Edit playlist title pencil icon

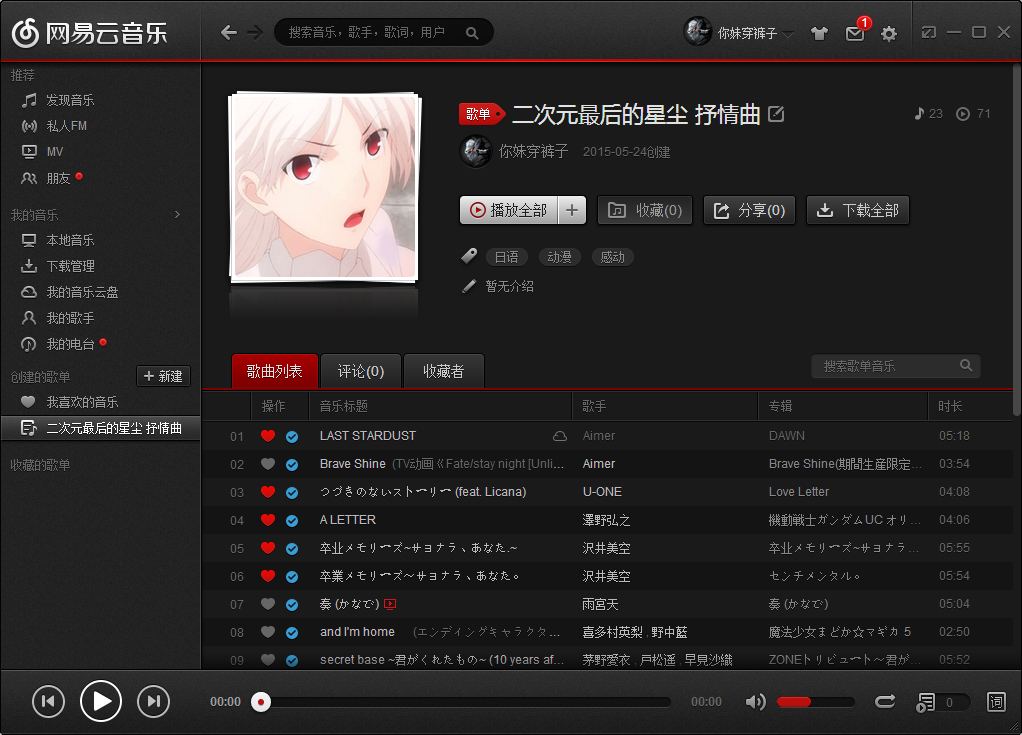(776, 115)
